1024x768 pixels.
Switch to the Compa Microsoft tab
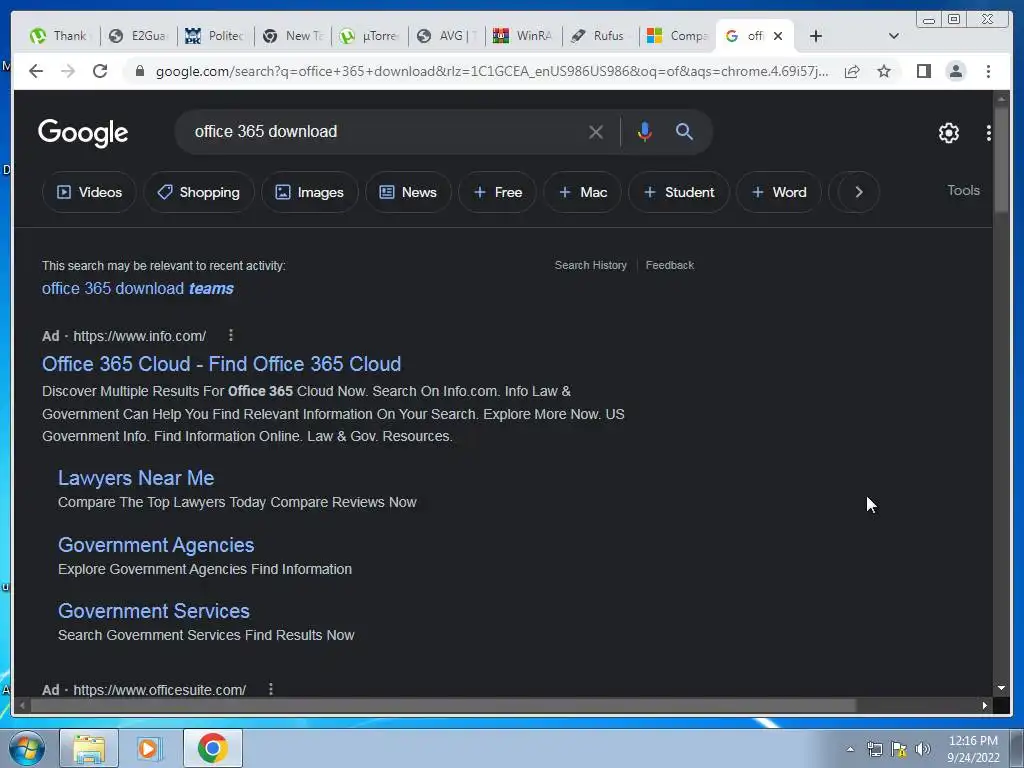(677, 36)
